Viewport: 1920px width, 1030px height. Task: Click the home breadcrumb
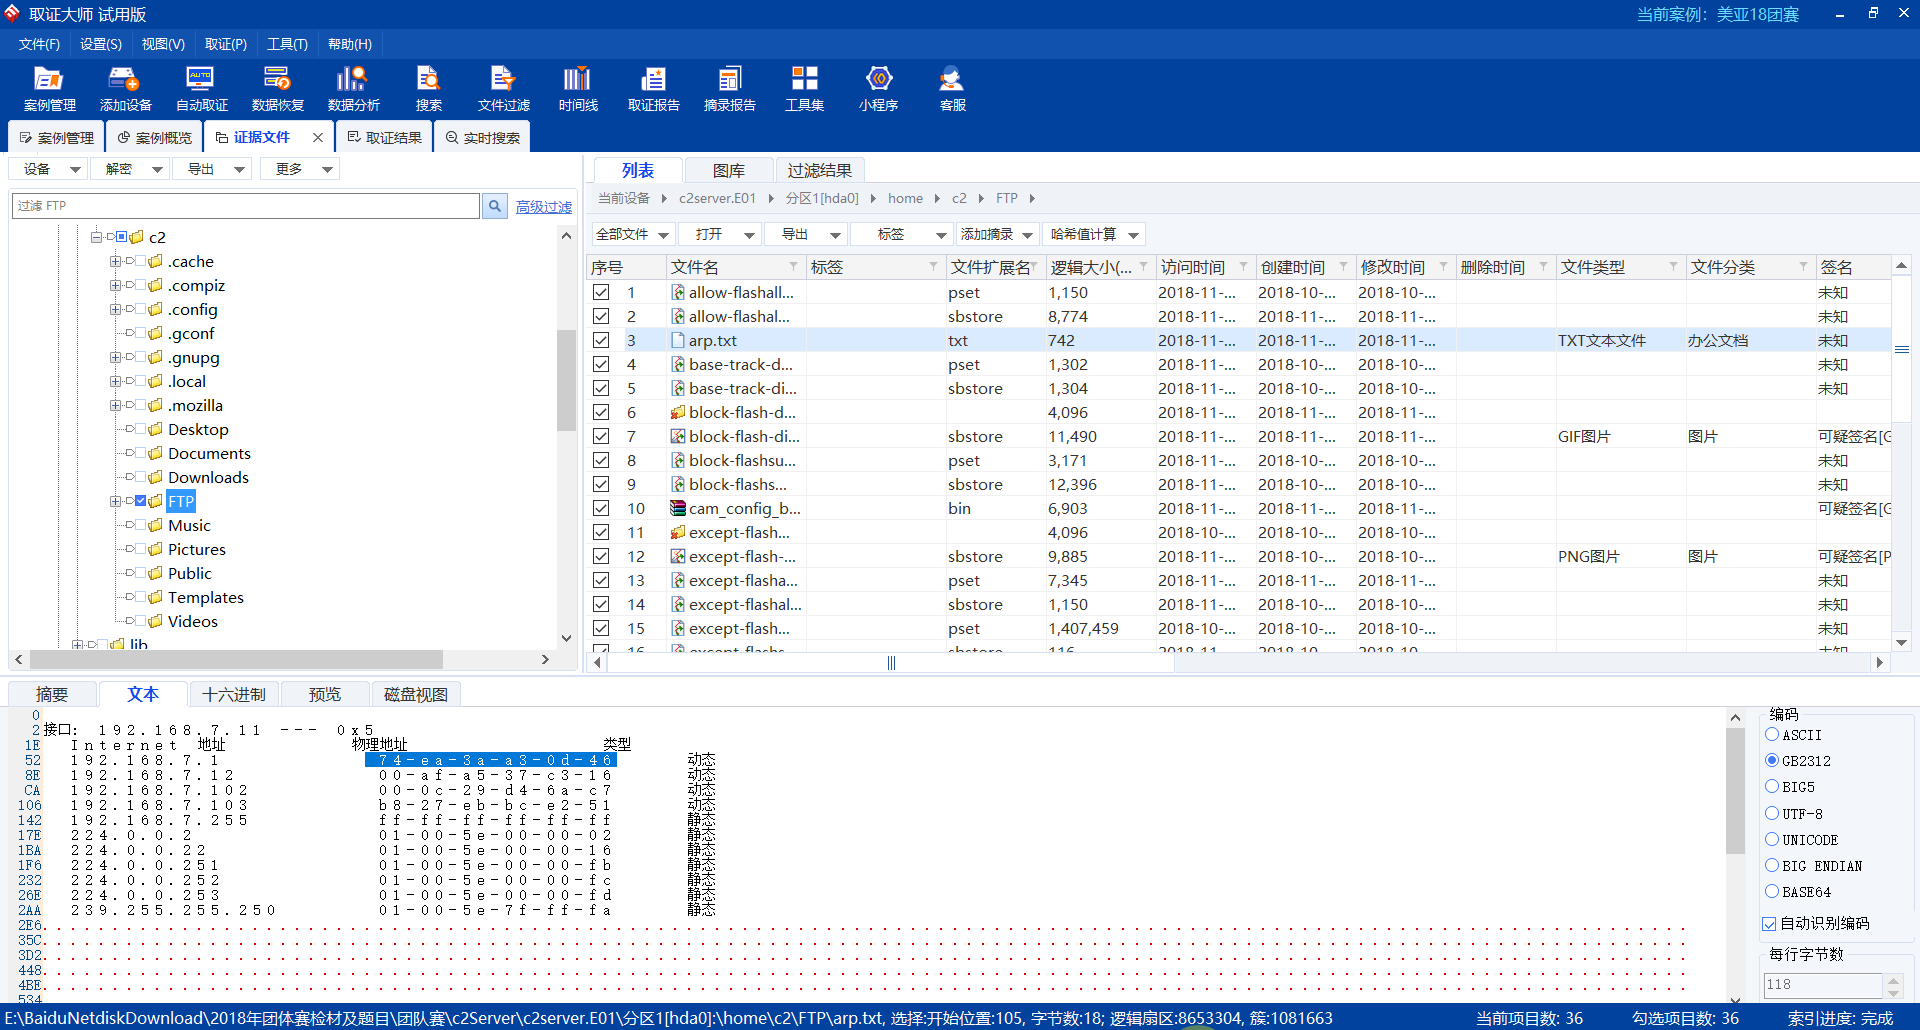(x=905, y=198)
